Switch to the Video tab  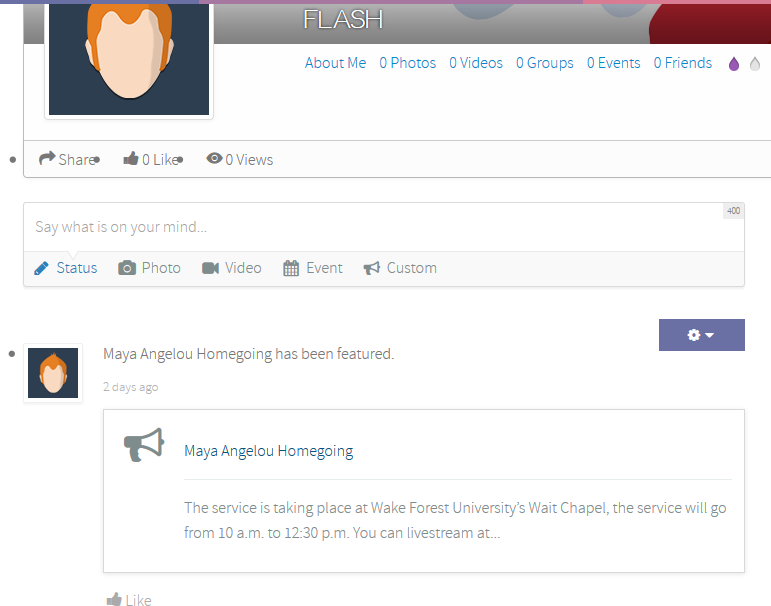click(232, 268)
